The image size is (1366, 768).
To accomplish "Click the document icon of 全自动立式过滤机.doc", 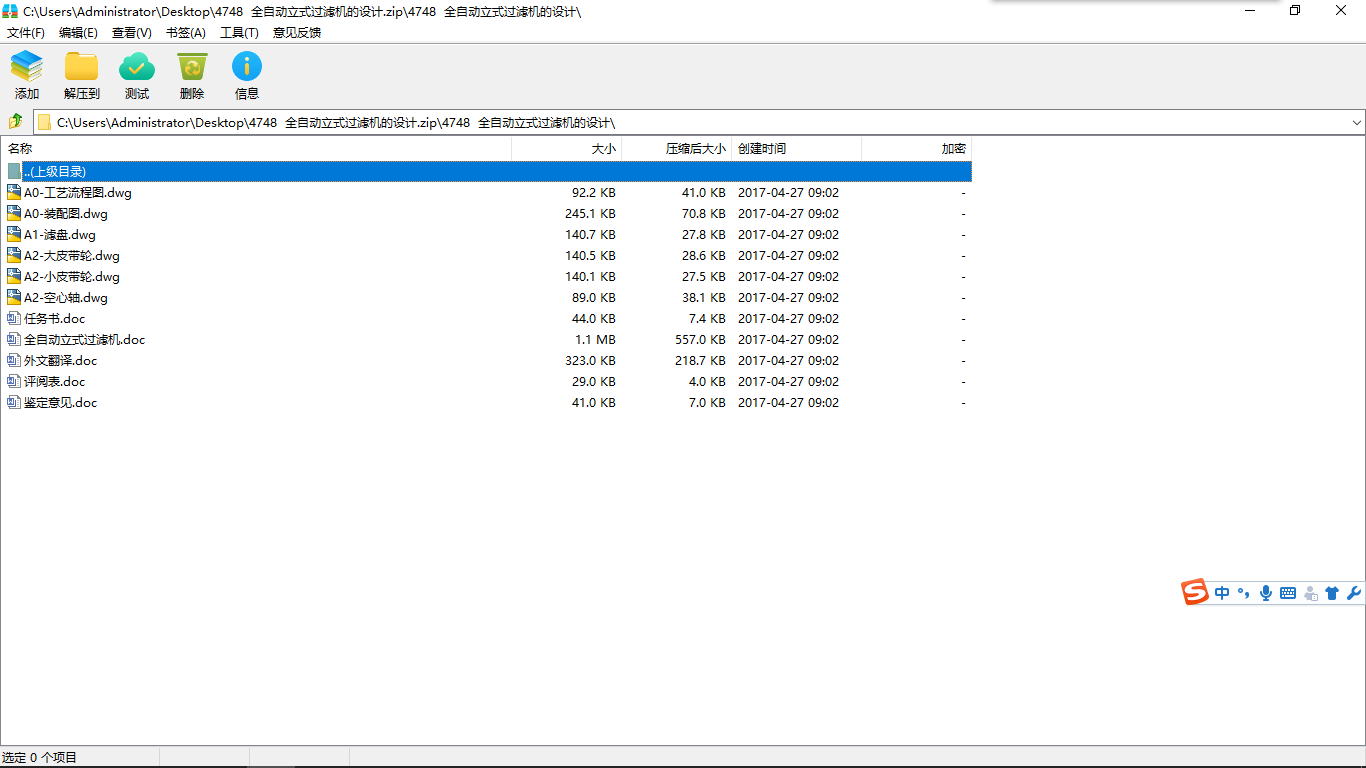I will (x=14, y=339).
